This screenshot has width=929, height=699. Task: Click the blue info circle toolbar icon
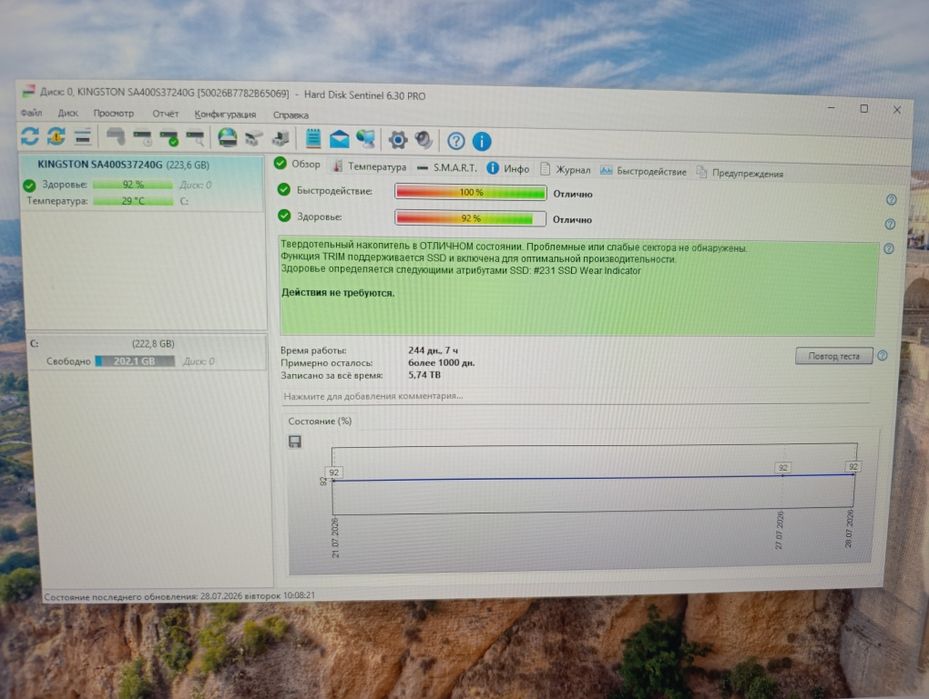coord(482,142)
